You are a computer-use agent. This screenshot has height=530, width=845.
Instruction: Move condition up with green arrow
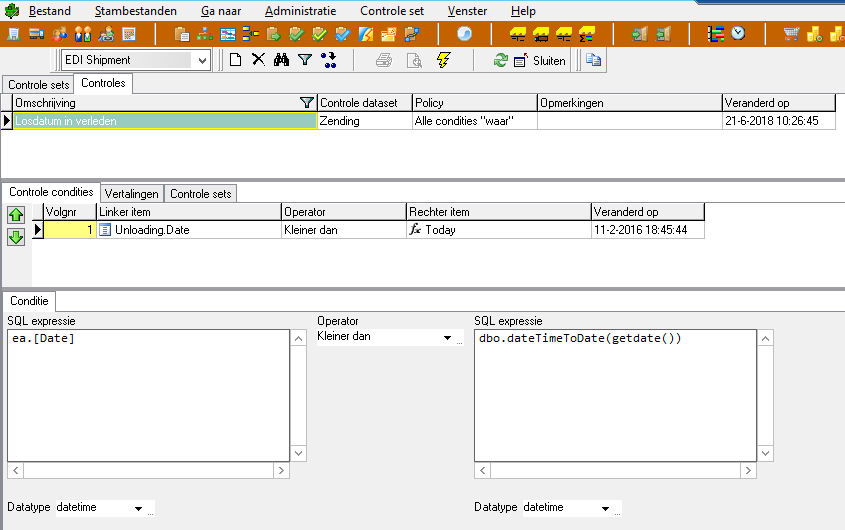point(16,215)
